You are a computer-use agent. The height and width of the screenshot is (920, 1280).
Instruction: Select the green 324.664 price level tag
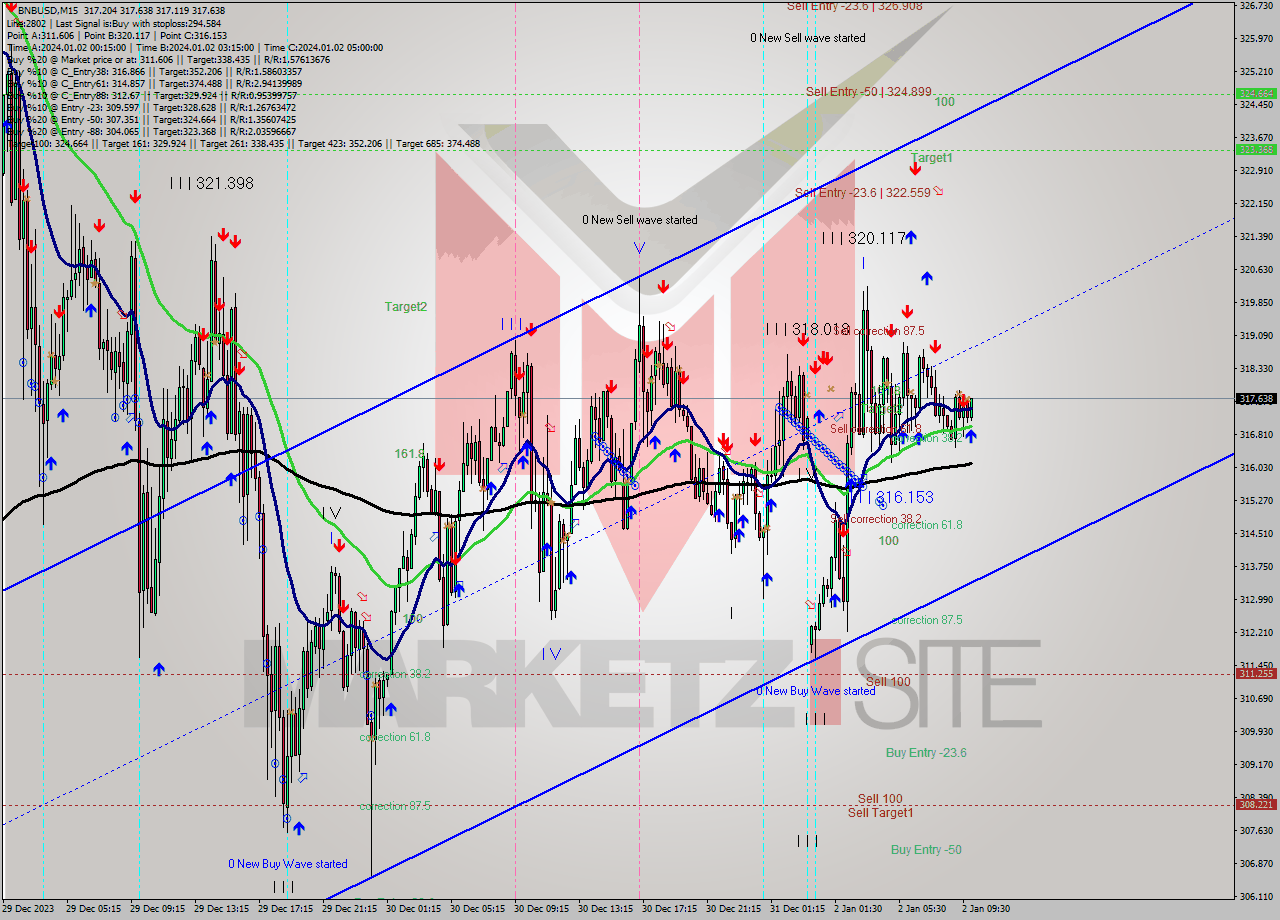(1256, 93)
